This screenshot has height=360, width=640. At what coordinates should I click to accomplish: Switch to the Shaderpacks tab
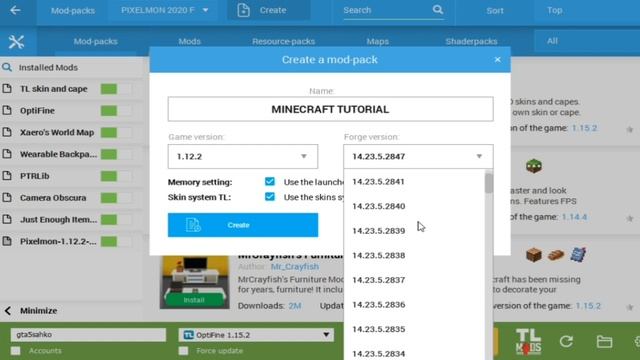point(471,41)
